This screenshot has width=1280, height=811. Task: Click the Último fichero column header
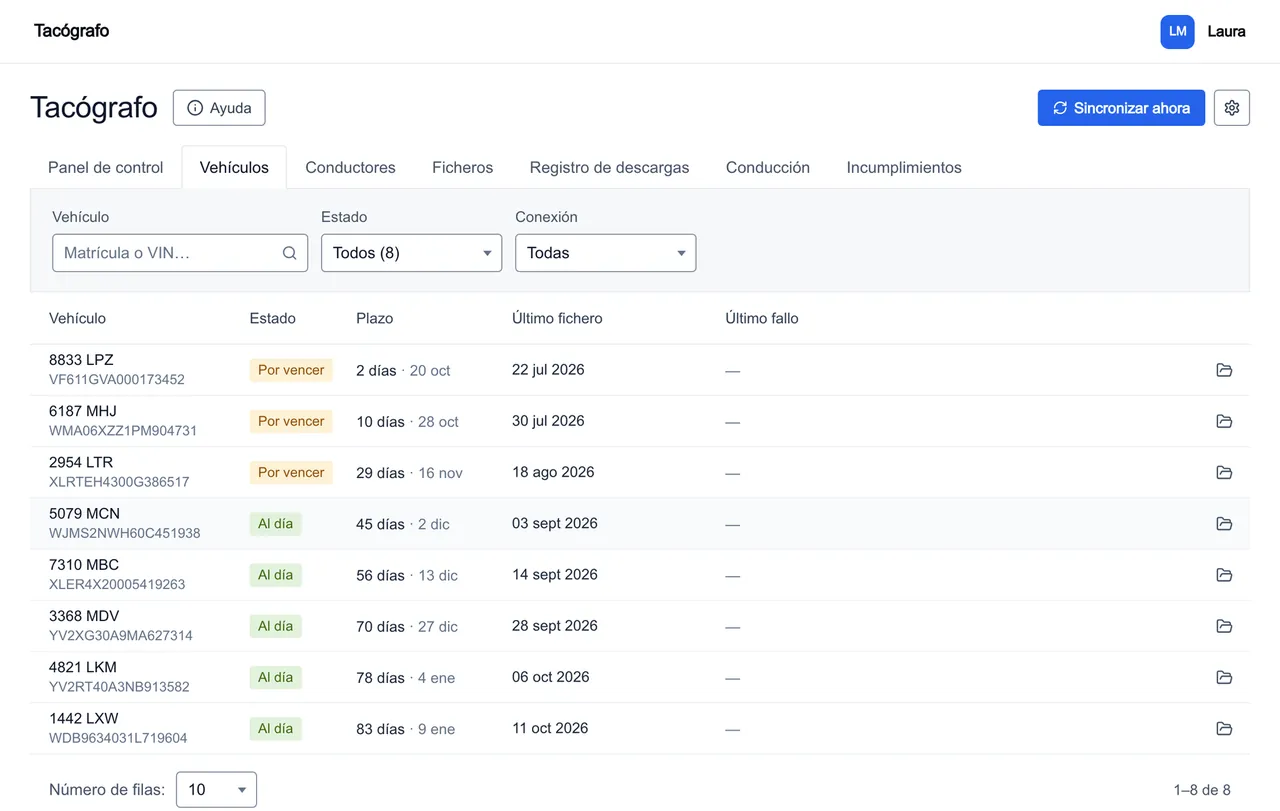(x=557, y=318)
